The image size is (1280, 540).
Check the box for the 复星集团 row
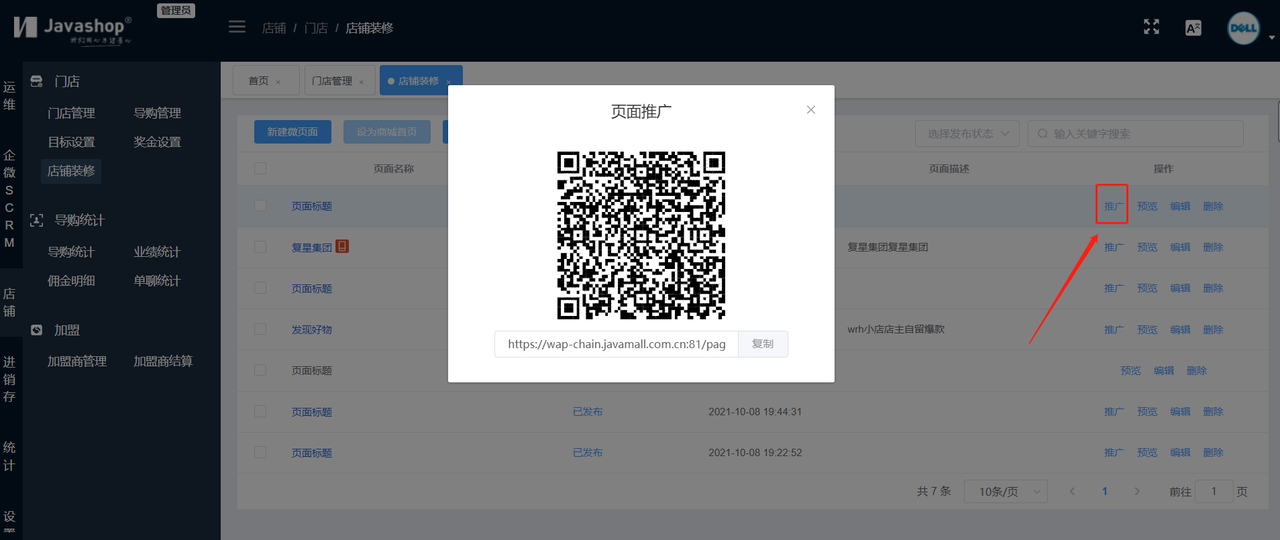click(x=261, y=247)
